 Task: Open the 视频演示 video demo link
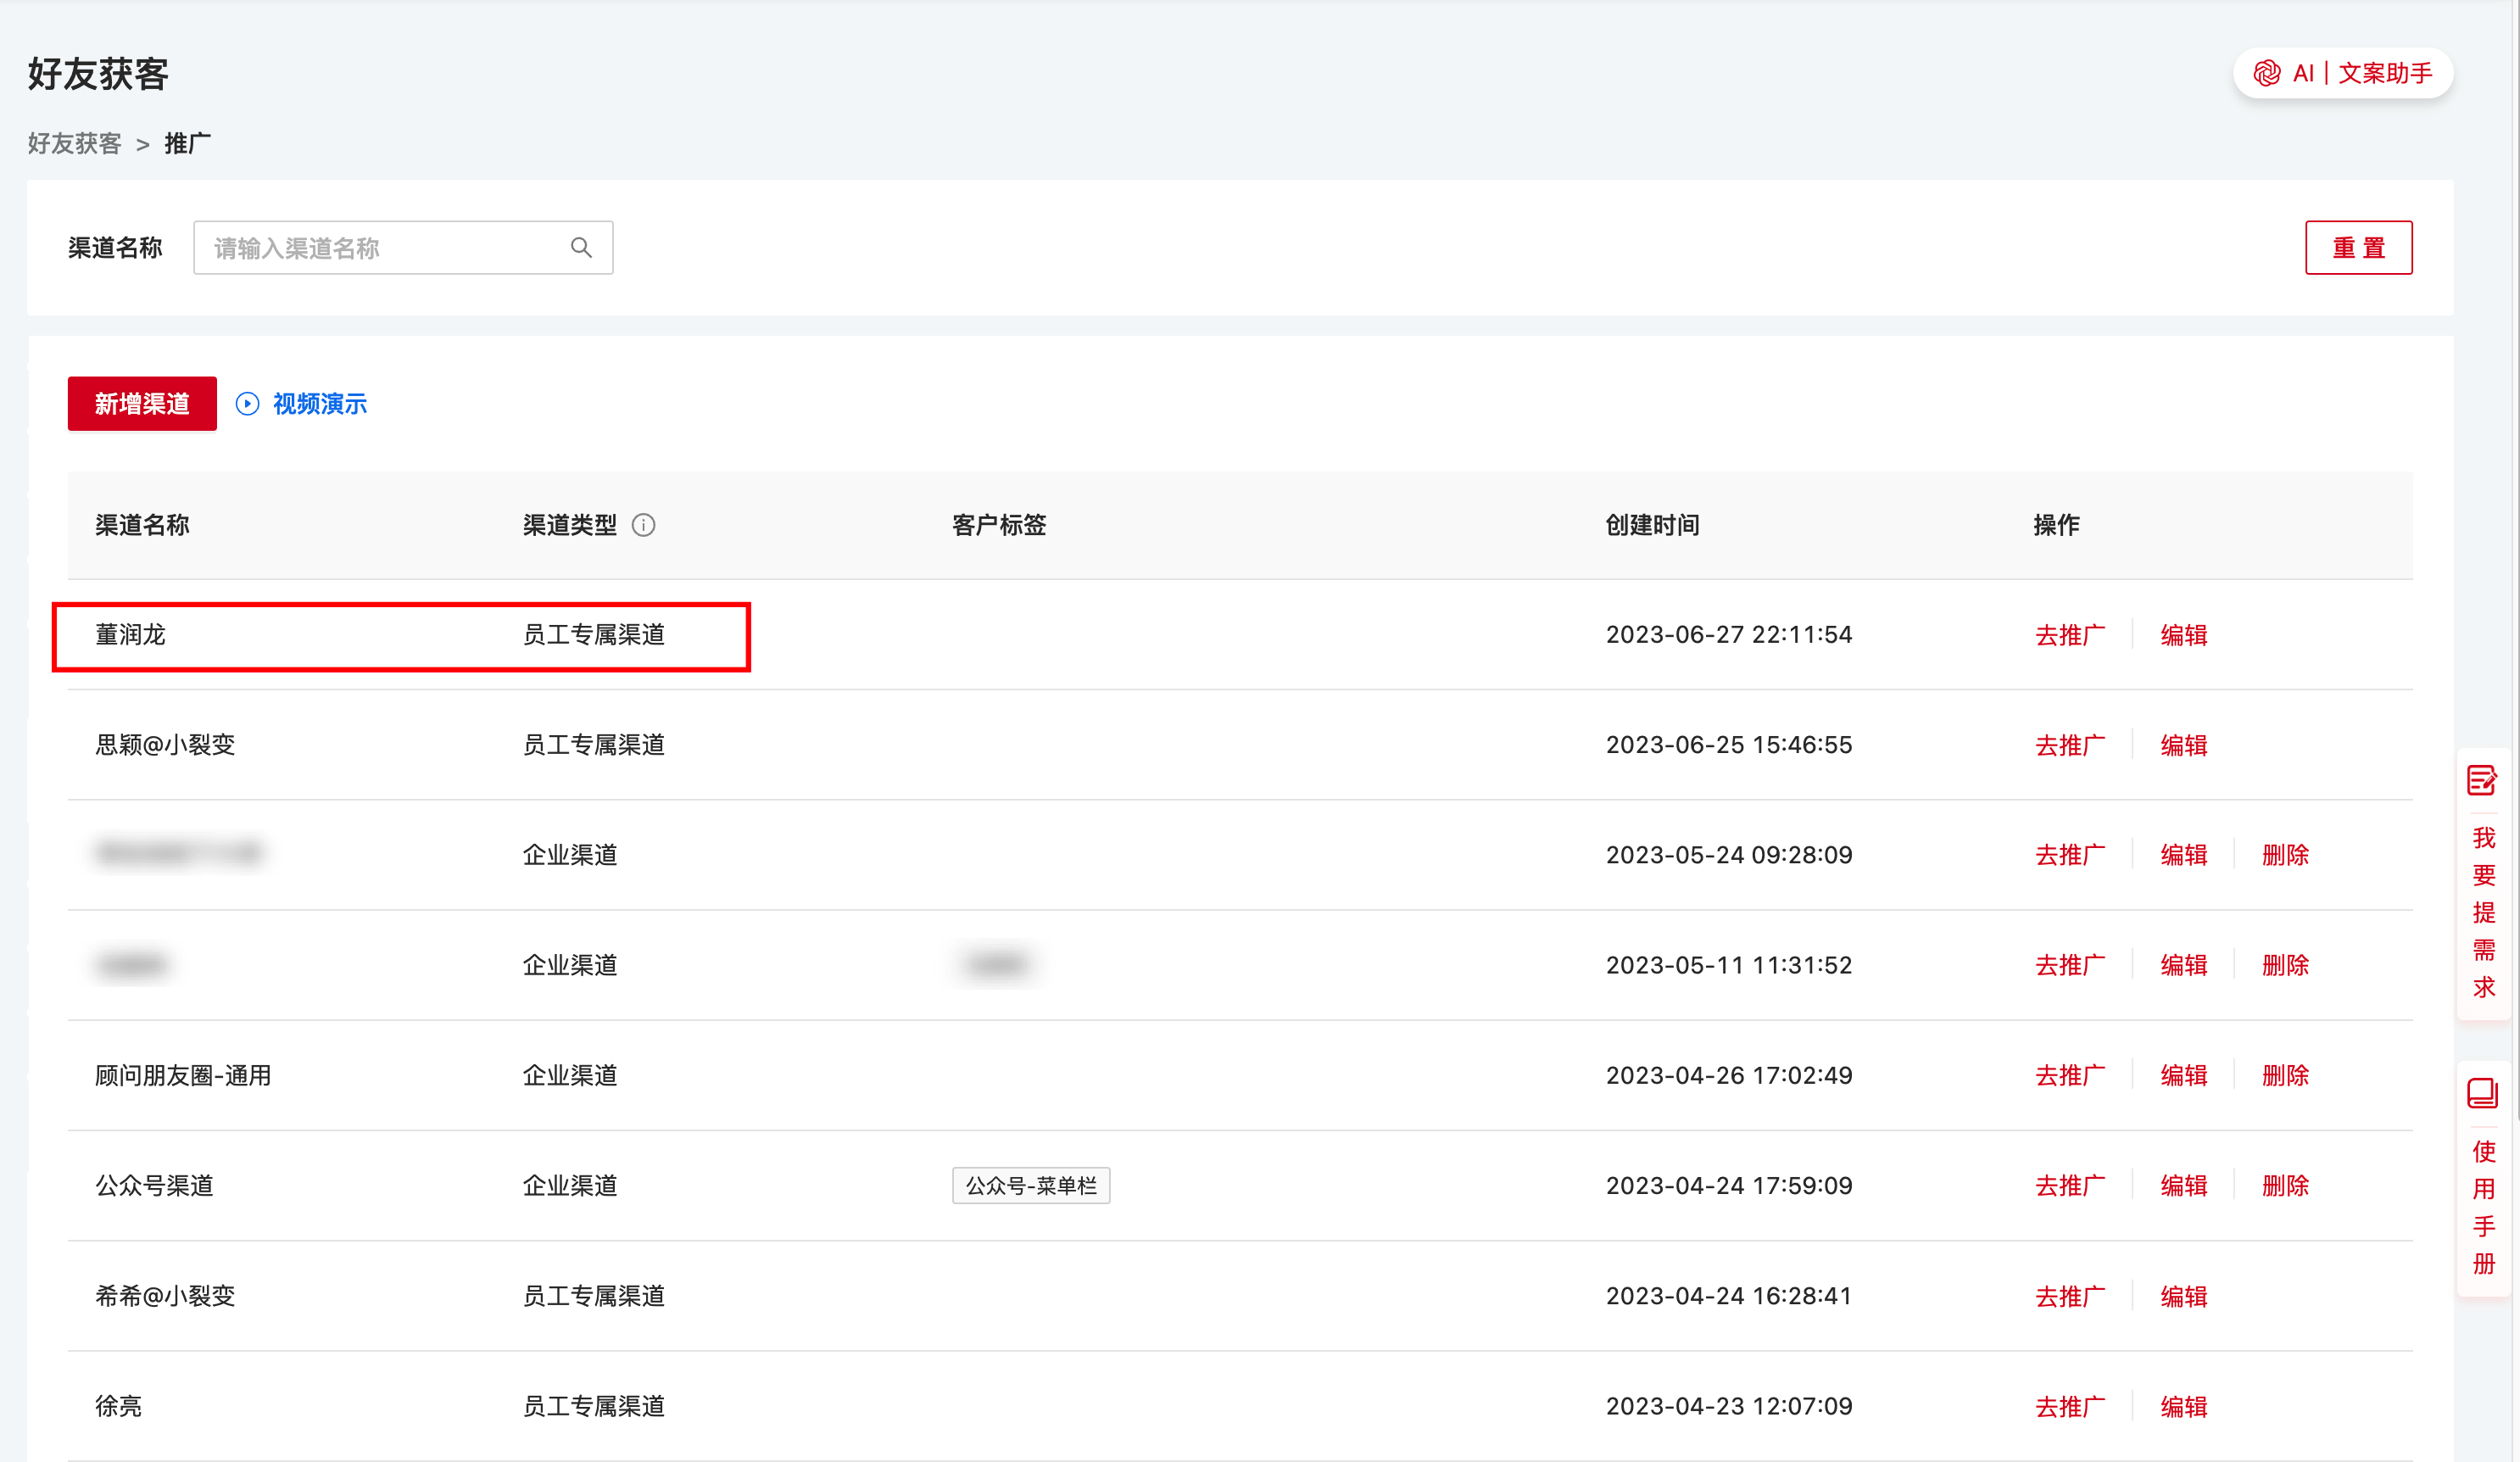[x=319, y=403]
